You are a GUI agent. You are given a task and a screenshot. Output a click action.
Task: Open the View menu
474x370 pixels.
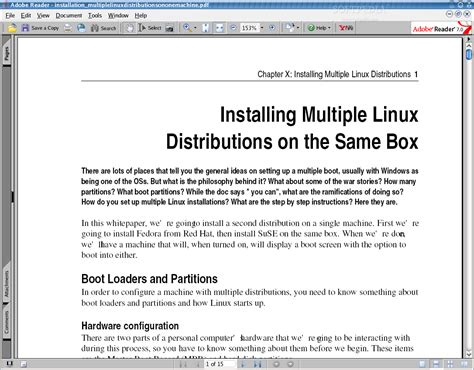43,15
